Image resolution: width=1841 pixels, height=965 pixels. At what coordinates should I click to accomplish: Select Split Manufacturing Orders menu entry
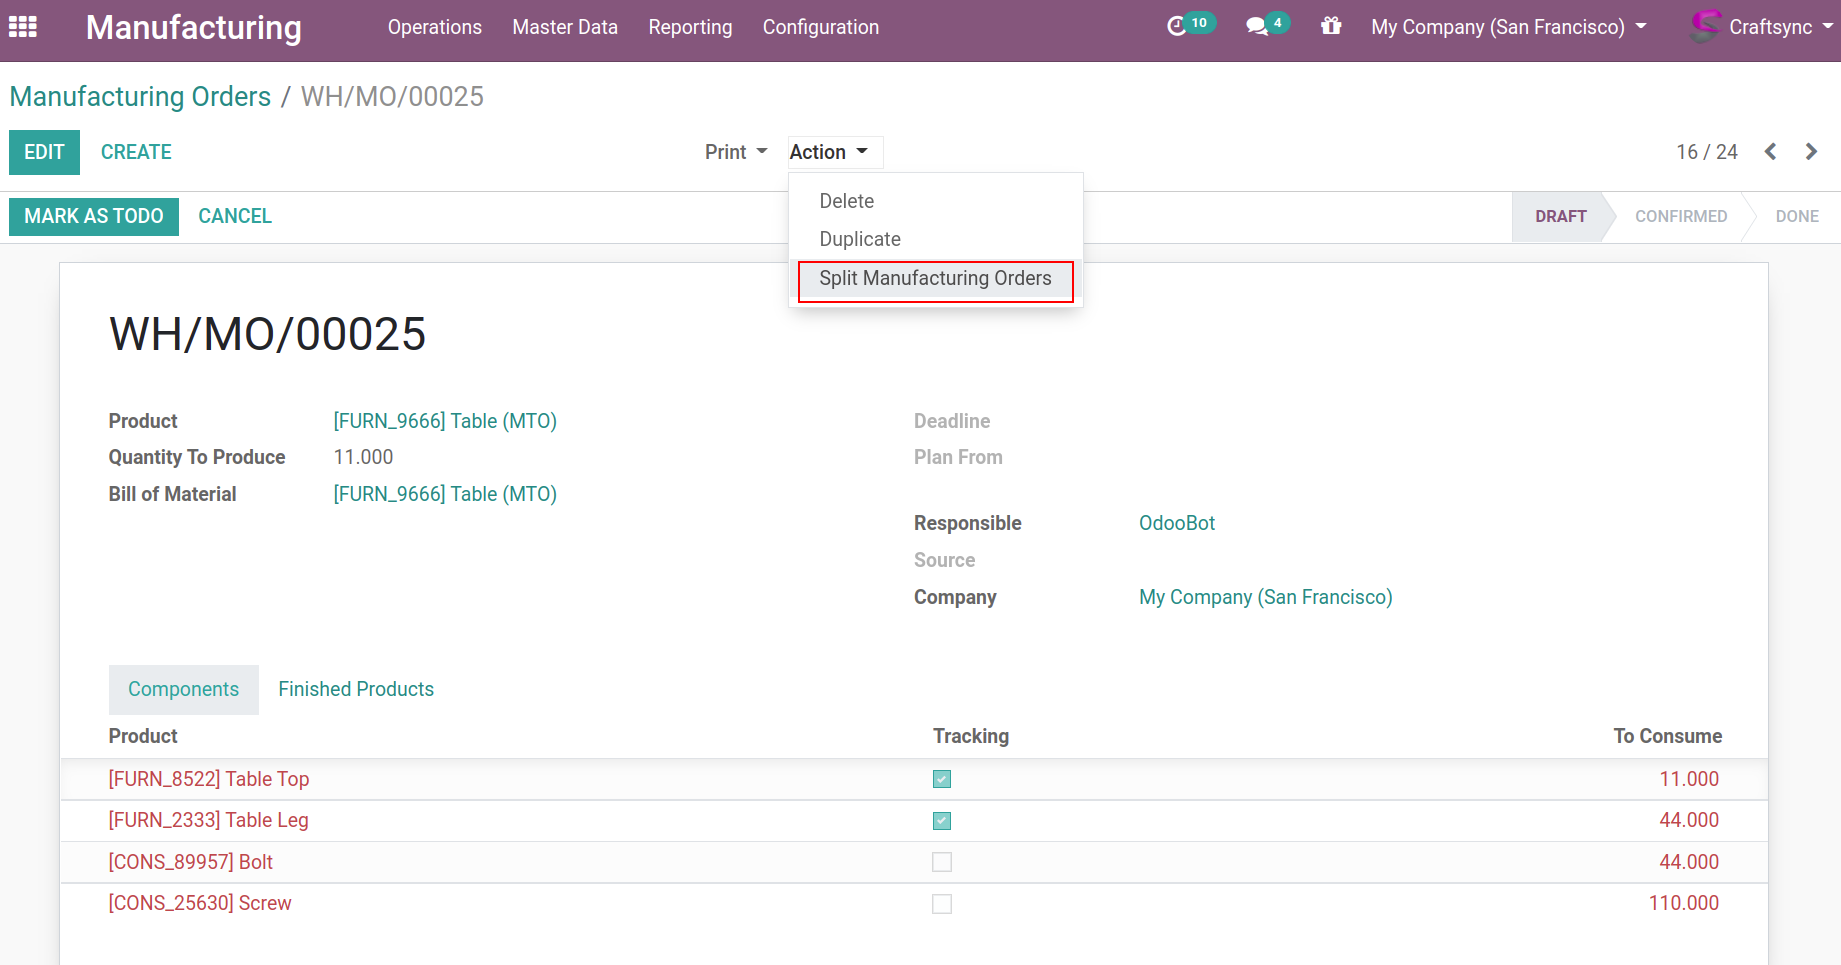click(x=935, y=279)
